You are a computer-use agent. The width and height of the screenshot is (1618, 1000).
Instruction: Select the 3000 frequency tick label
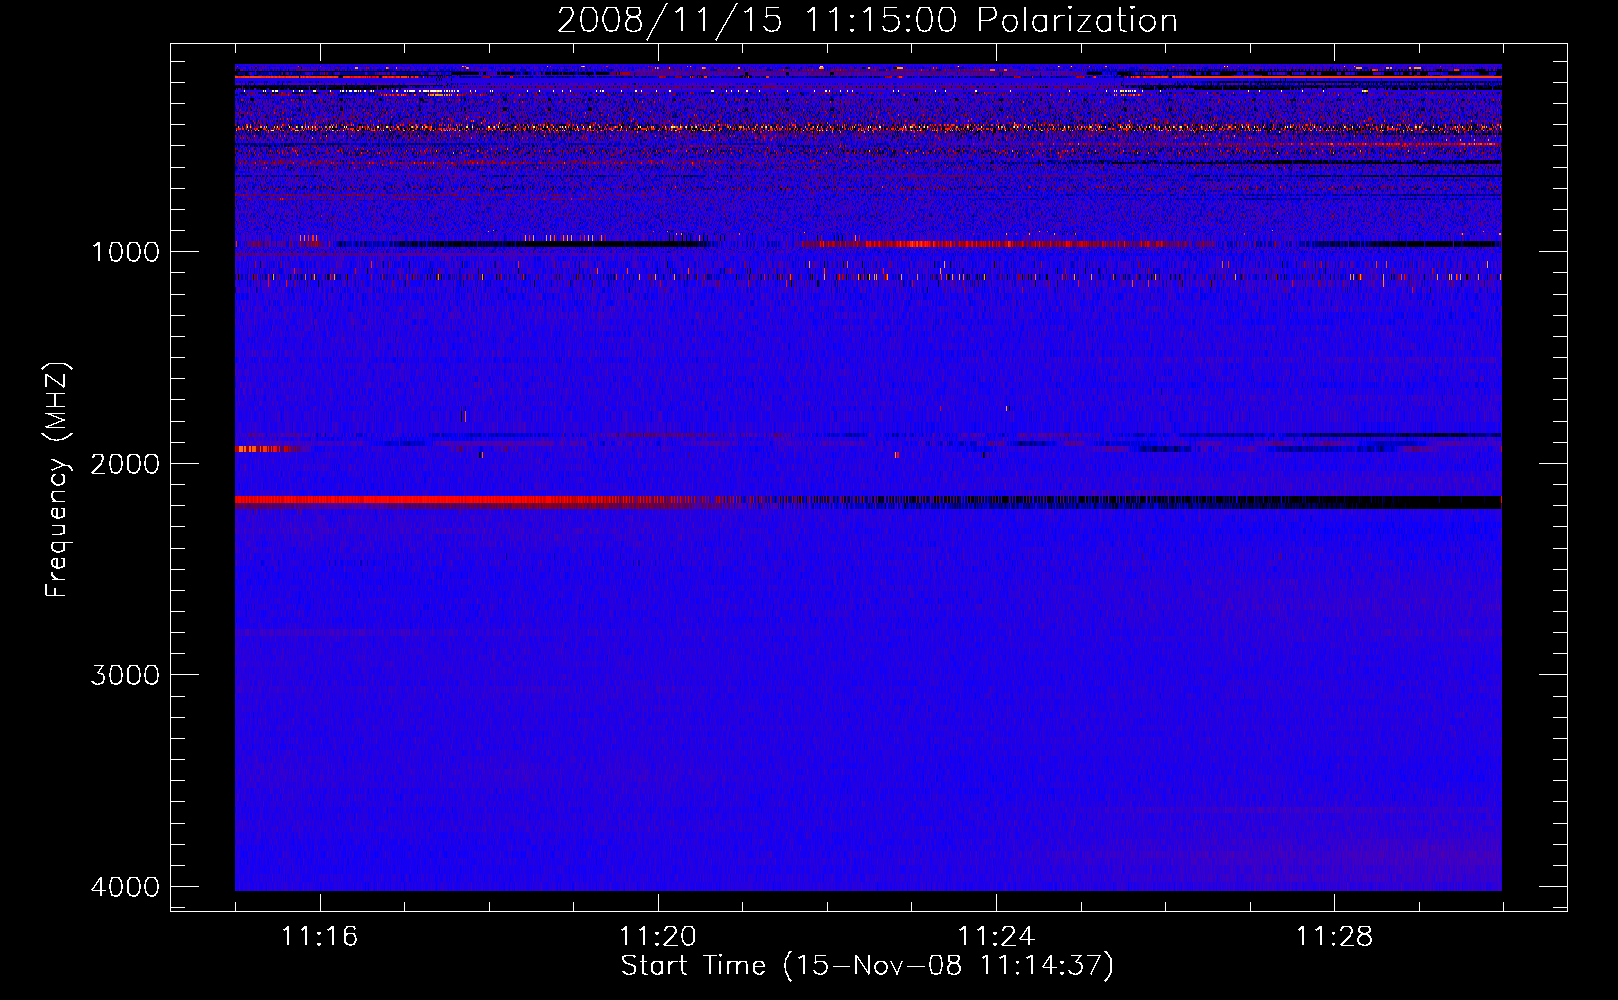[x=125, y=675]
